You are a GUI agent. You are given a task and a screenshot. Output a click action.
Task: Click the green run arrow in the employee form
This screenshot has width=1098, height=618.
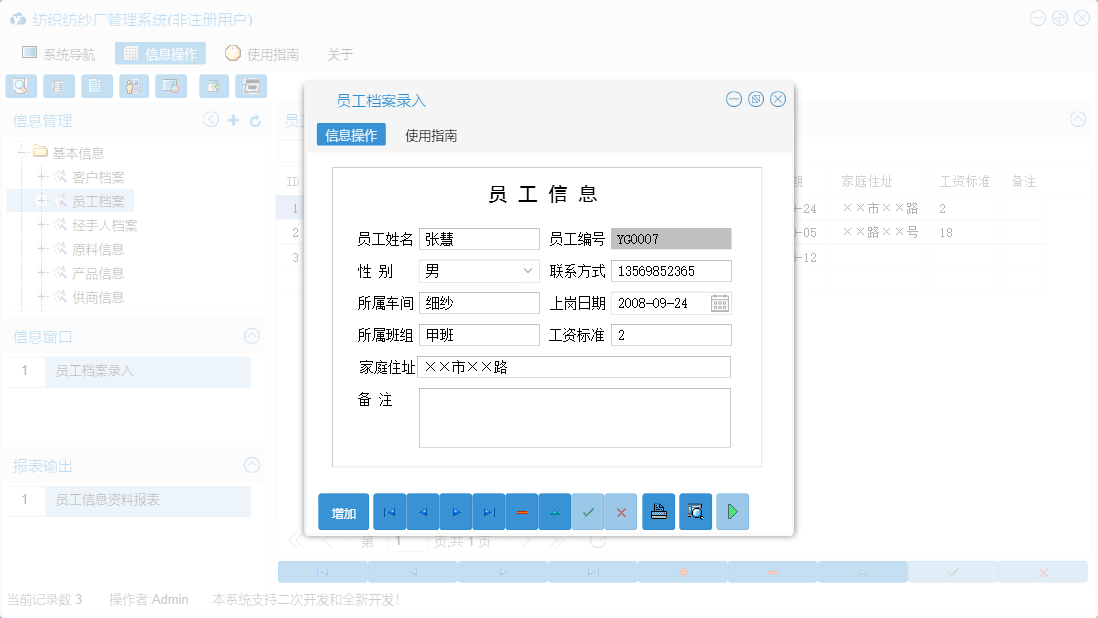pos(733,511)
